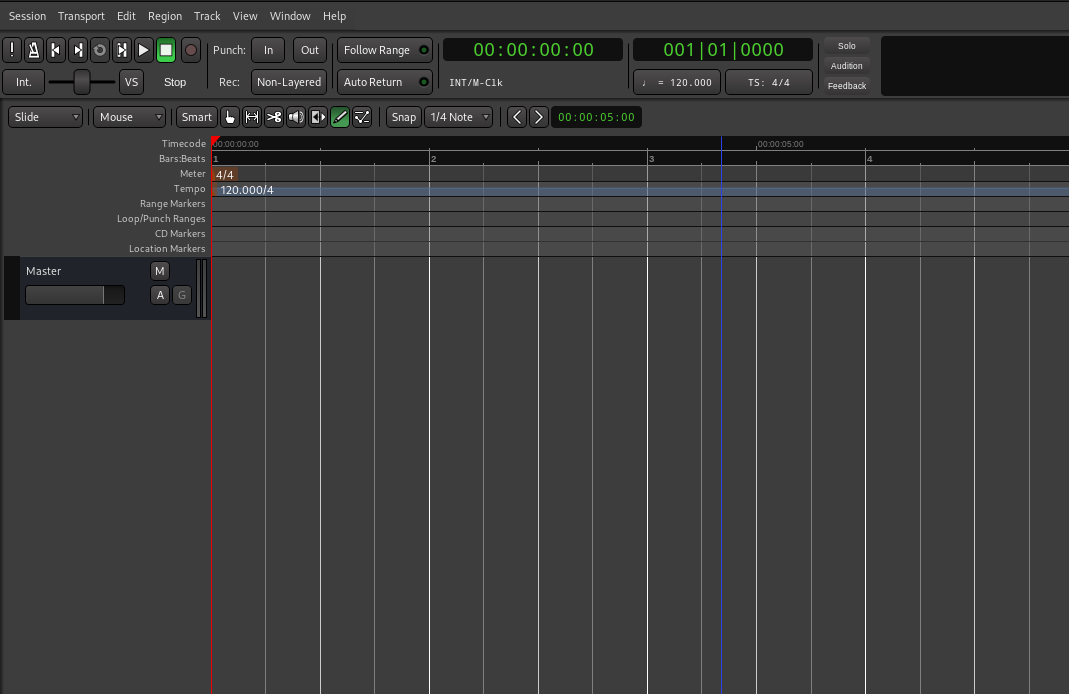Open the 1/4 Note grid dropdown
Screen dimensions: 1069x694
pos(458,117)
